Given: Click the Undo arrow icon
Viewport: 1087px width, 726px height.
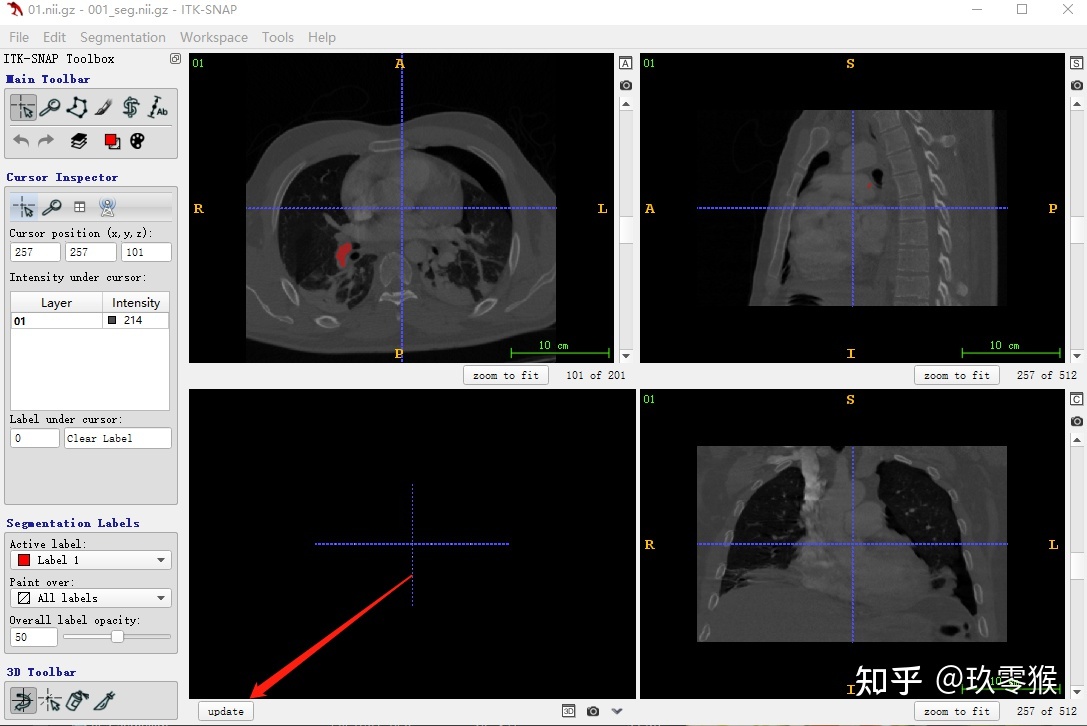Looking at the screenshot, I should (21, 141).
